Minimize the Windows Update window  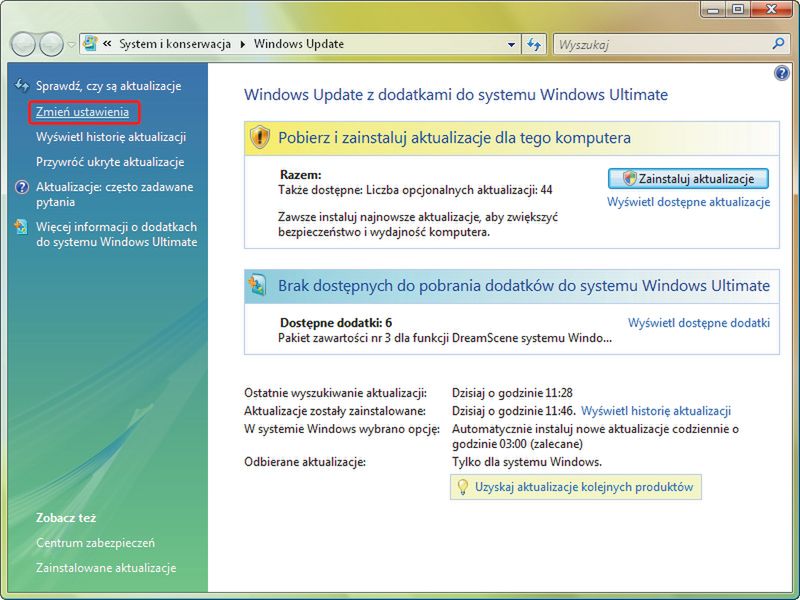(713, 10)
